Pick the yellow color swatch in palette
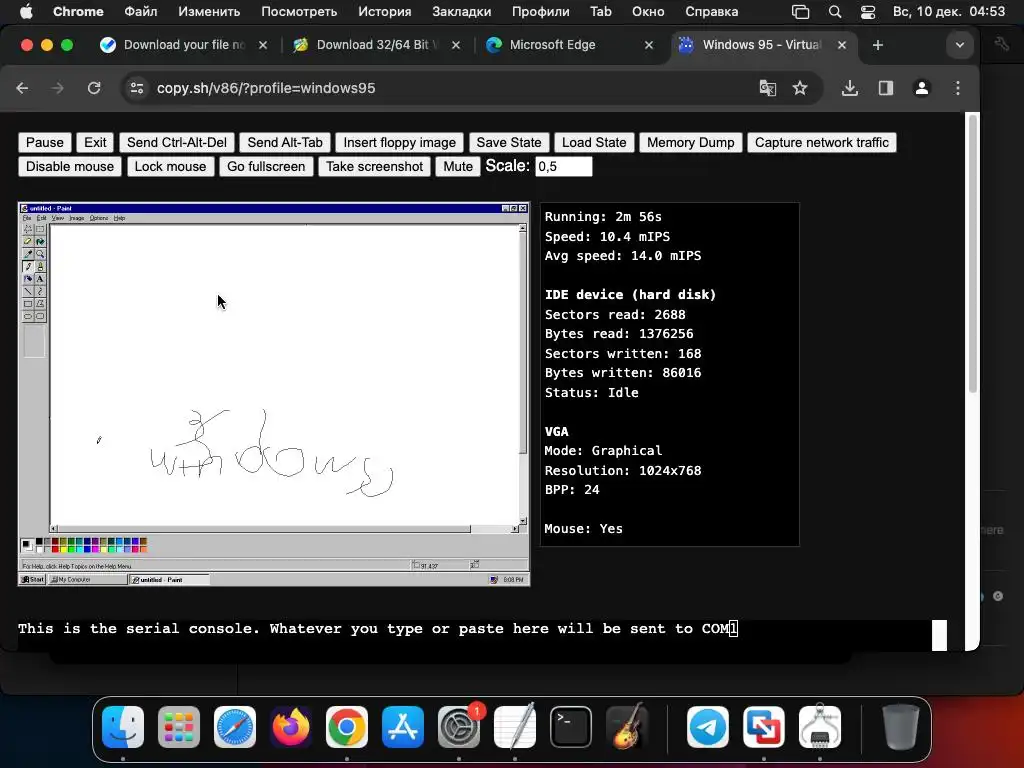The image size is (1024, 768). [x=63, y=549]
